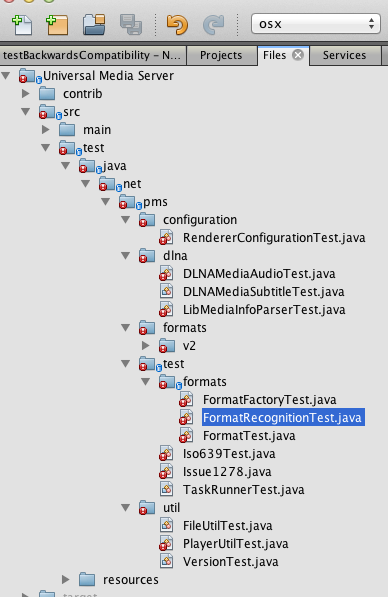This screenshot has width=388, height=597.
Task: Click the New File toolbar icon
Action: [x=22, y=25]
